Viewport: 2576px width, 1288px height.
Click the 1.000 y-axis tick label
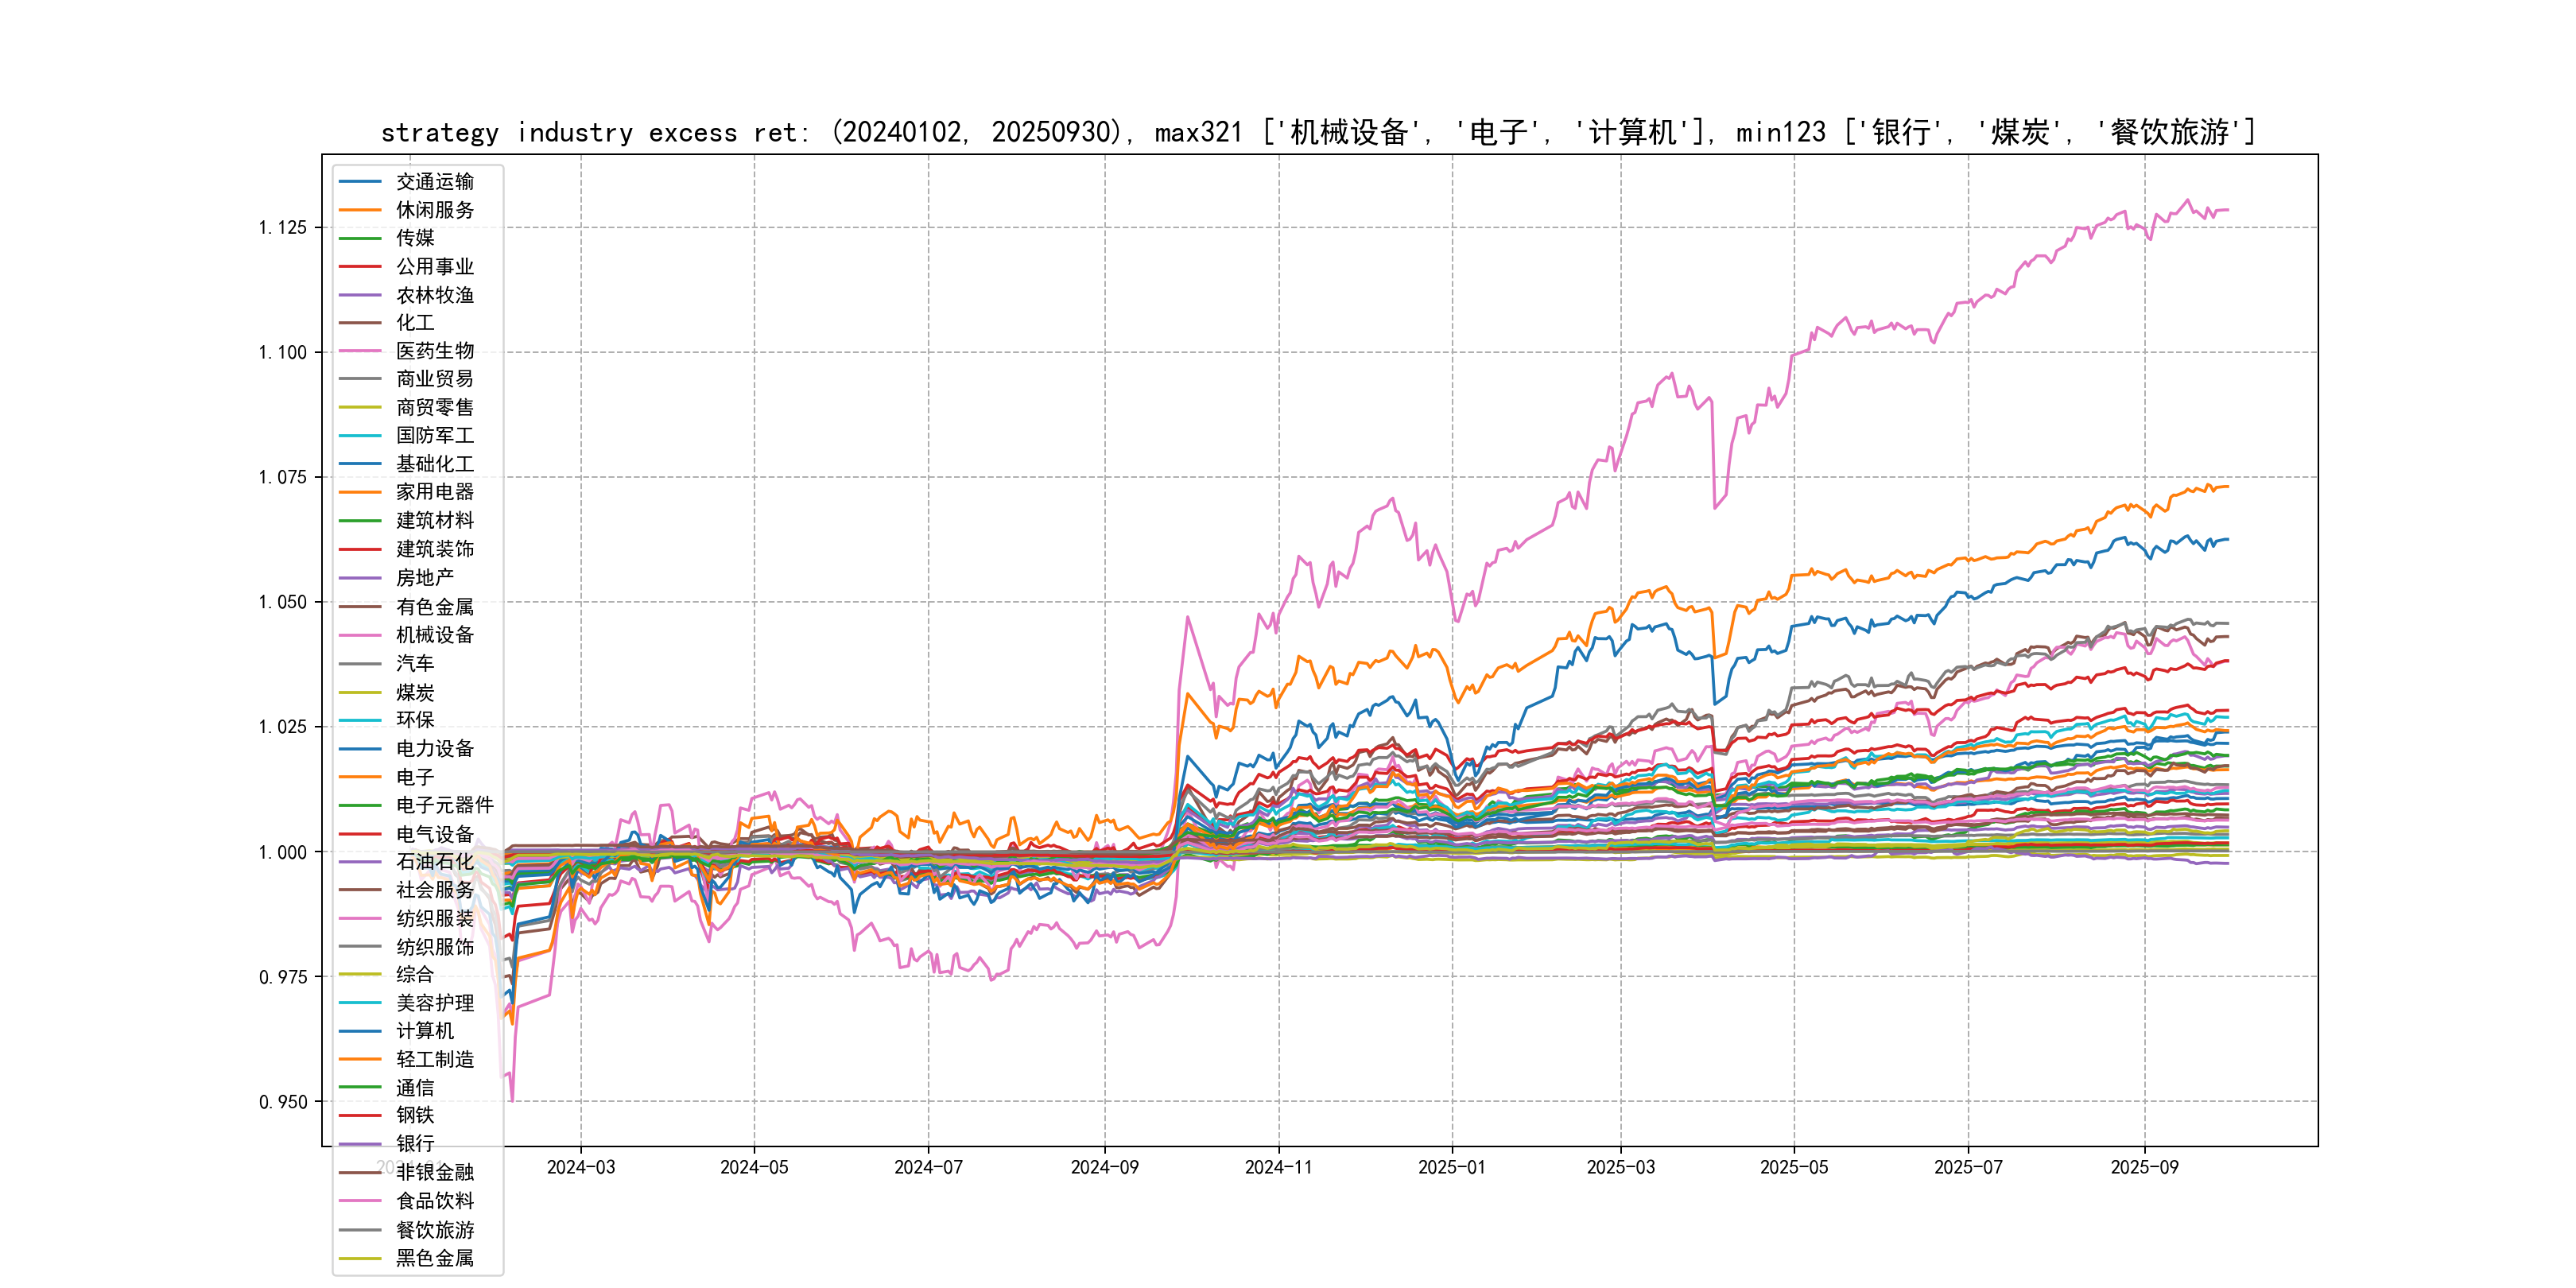[x=282, y=852]
